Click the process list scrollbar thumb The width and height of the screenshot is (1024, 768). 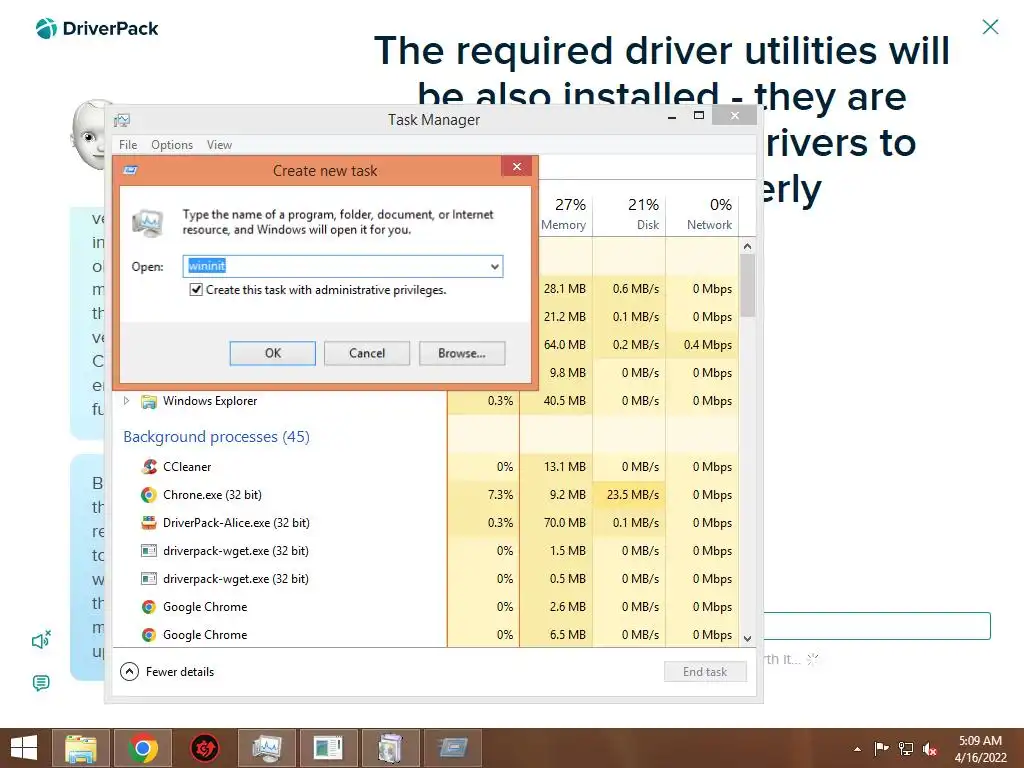(x=748, y=285)
